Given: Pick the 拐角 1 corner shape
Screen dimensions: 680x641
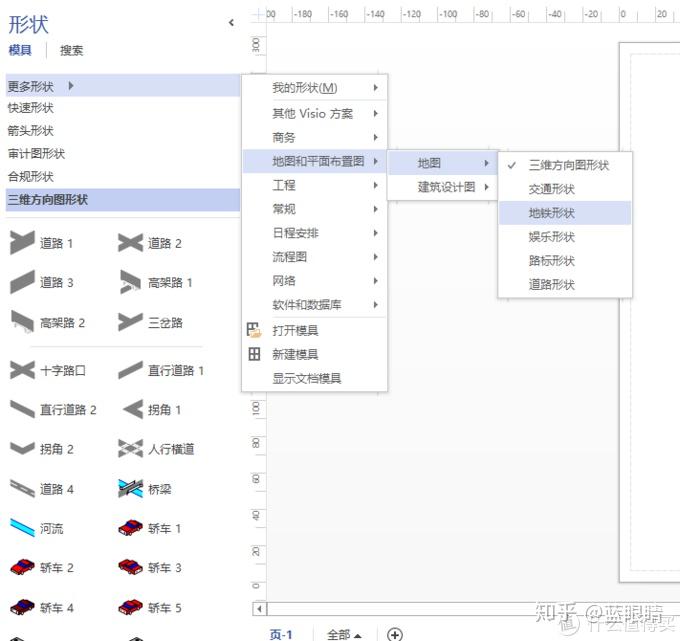Looking at the screenshot, I should tap(151, 409).
